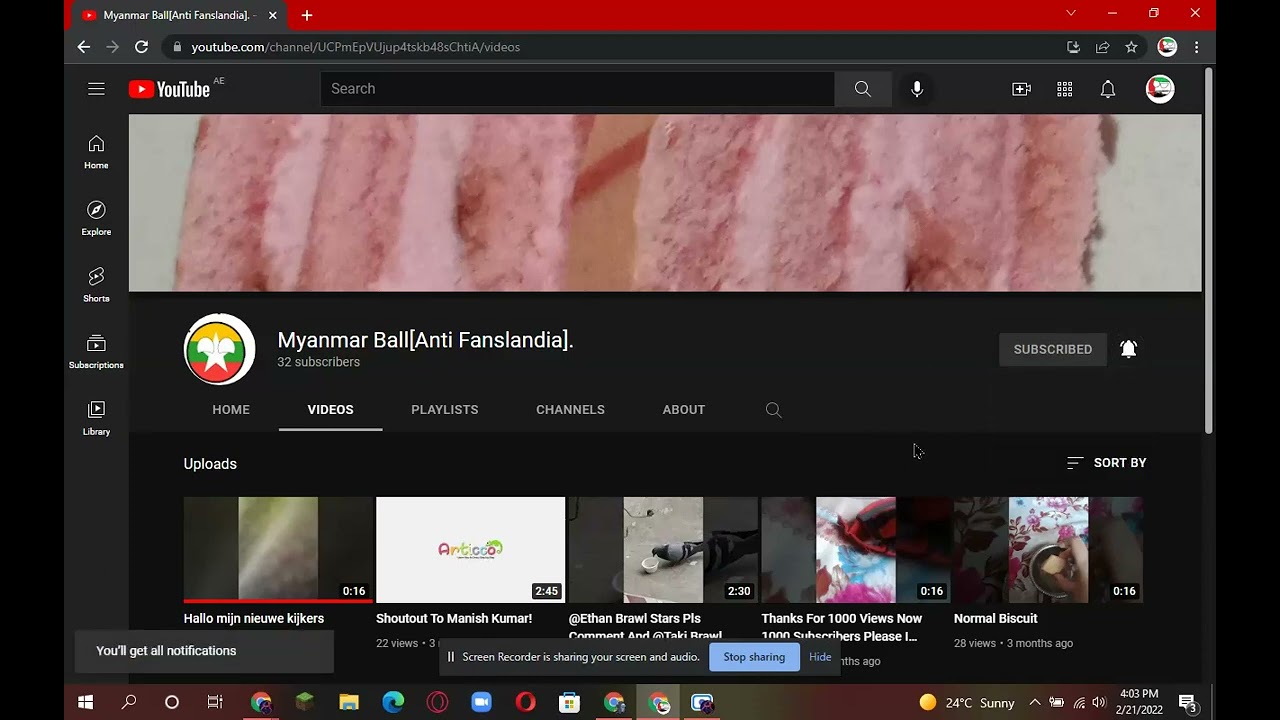Open the ABOUT tab
The height and width of the screenshot is (720, 1280).
point(684,410)
